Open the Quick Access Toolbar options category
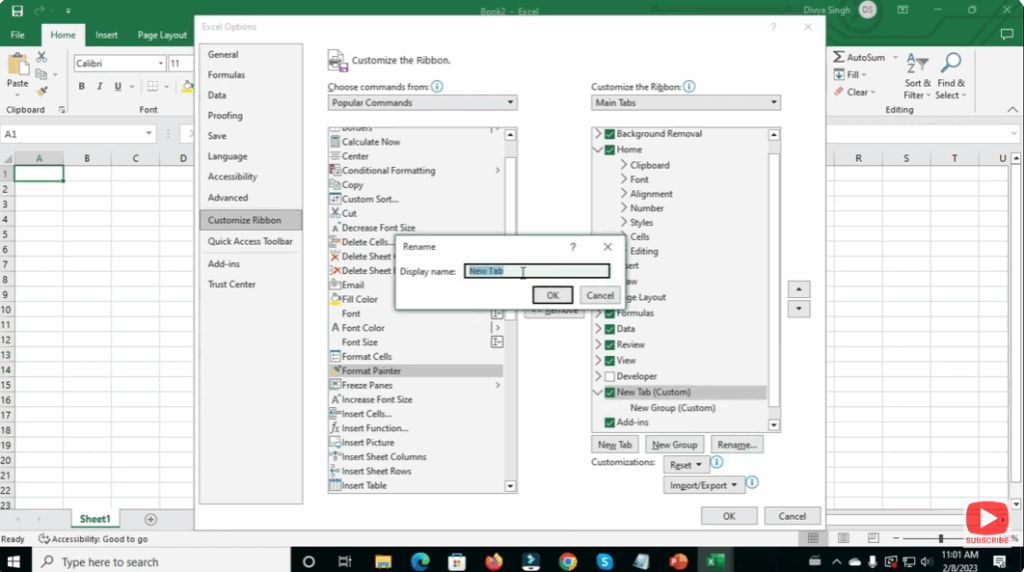The width and height of the screenshot is (1024, 572). (x=250, y=241)
